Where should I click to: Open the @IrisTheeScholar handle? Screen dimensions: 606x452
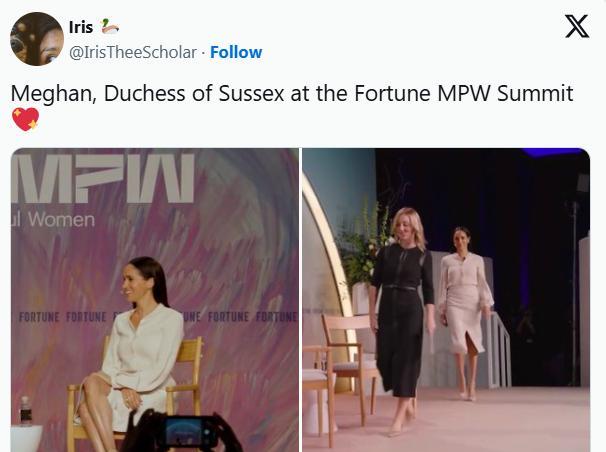132,52
